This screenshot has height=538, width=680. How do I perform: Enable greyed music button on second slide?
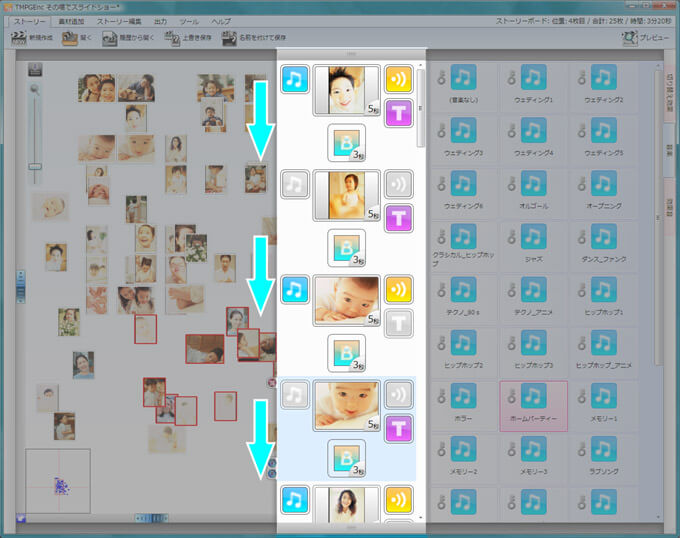(294, 184)
